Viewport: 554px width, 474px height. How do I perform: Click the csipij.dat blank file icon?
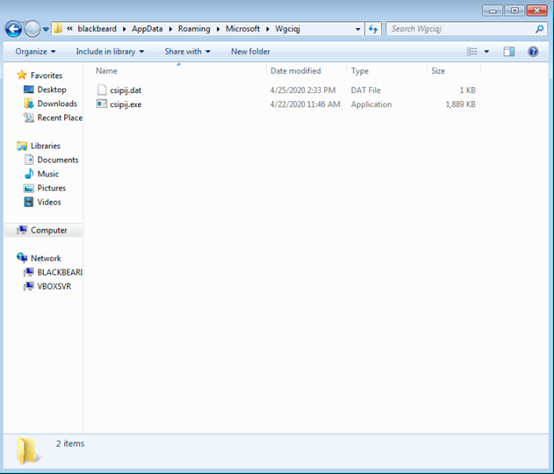[102, 90]
